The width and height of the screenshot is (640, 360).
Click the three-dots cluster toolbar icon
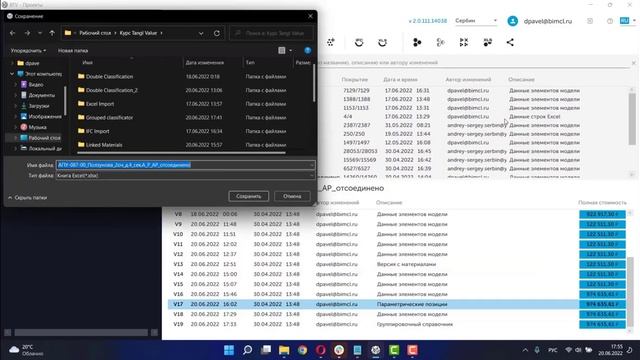click(x=417, y=42)
